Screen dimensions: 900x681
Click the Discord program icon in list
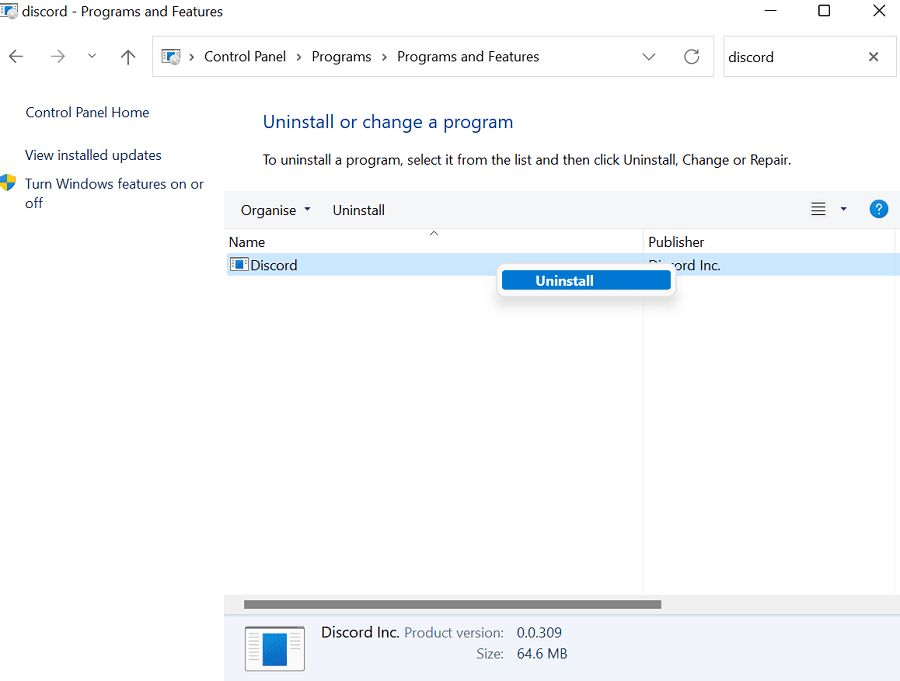tap(239, 265)
